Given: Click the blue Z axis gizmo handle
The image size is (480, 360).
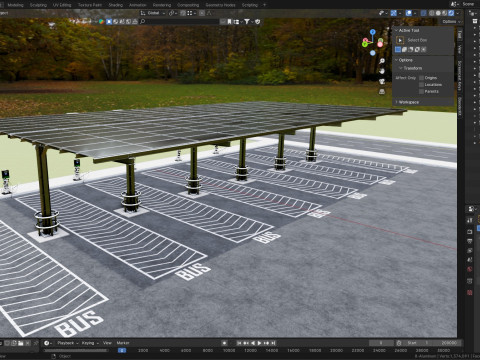Looking at the screenshot, I should [x=373, y=32].
